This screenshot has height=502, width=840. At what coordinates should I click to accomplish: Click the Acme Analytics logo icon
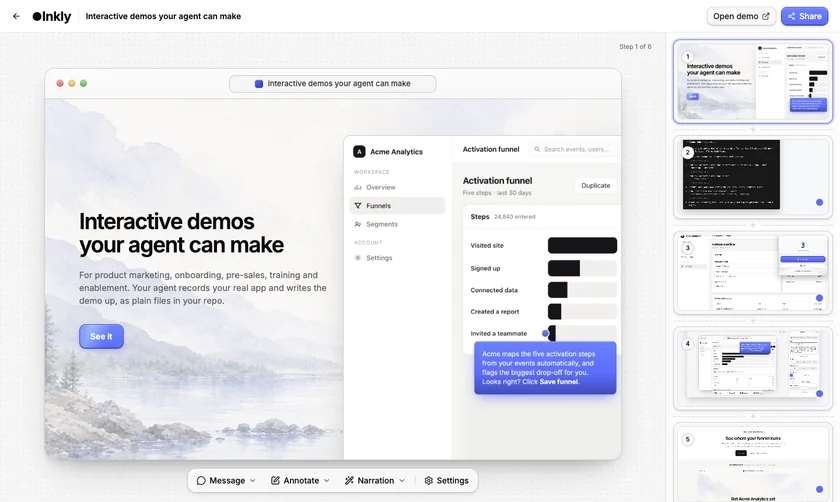click(359, 152)
